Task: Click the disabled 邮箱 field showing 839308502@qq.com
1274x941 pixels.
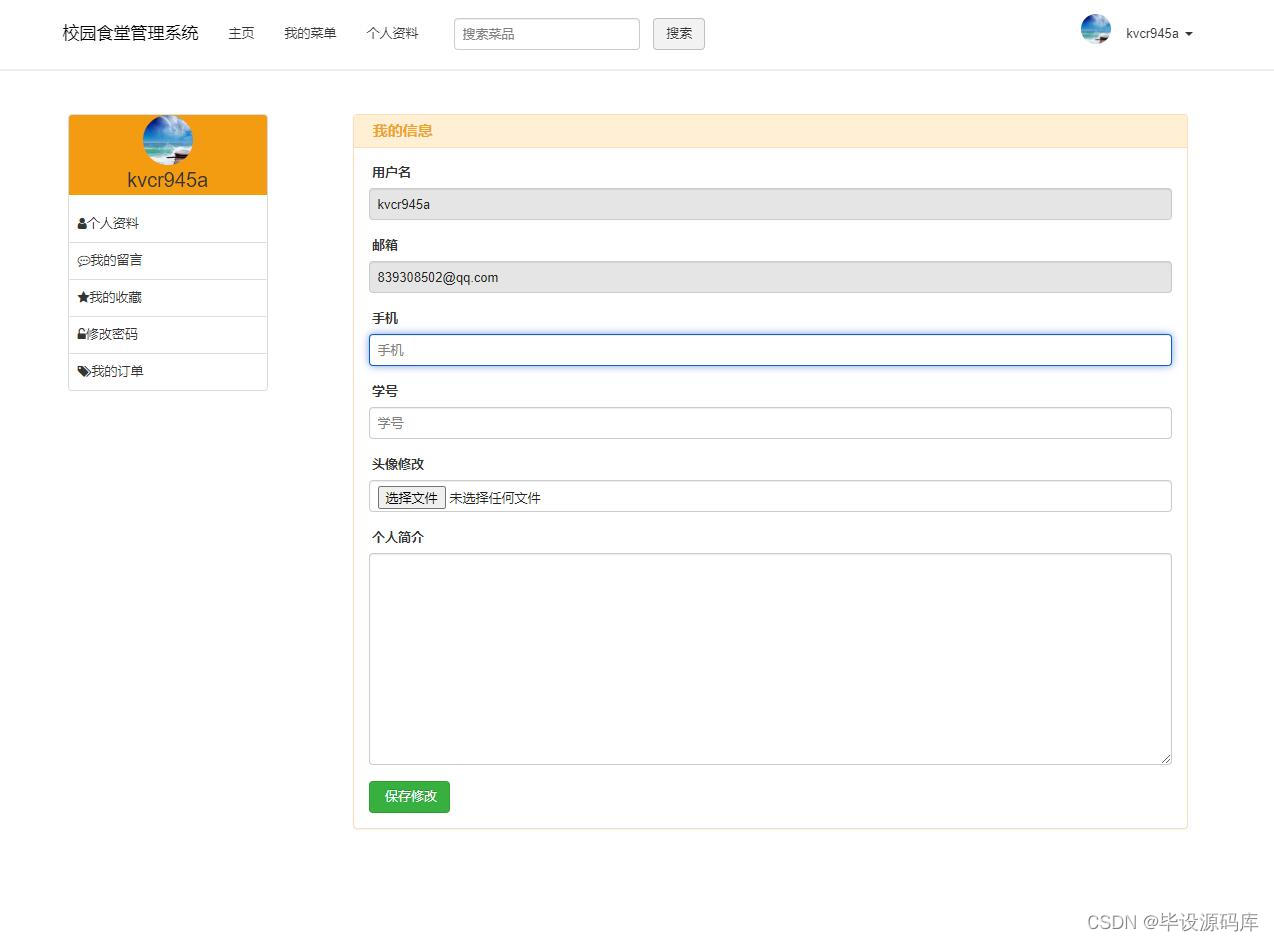Action: [x=770, y=277]
